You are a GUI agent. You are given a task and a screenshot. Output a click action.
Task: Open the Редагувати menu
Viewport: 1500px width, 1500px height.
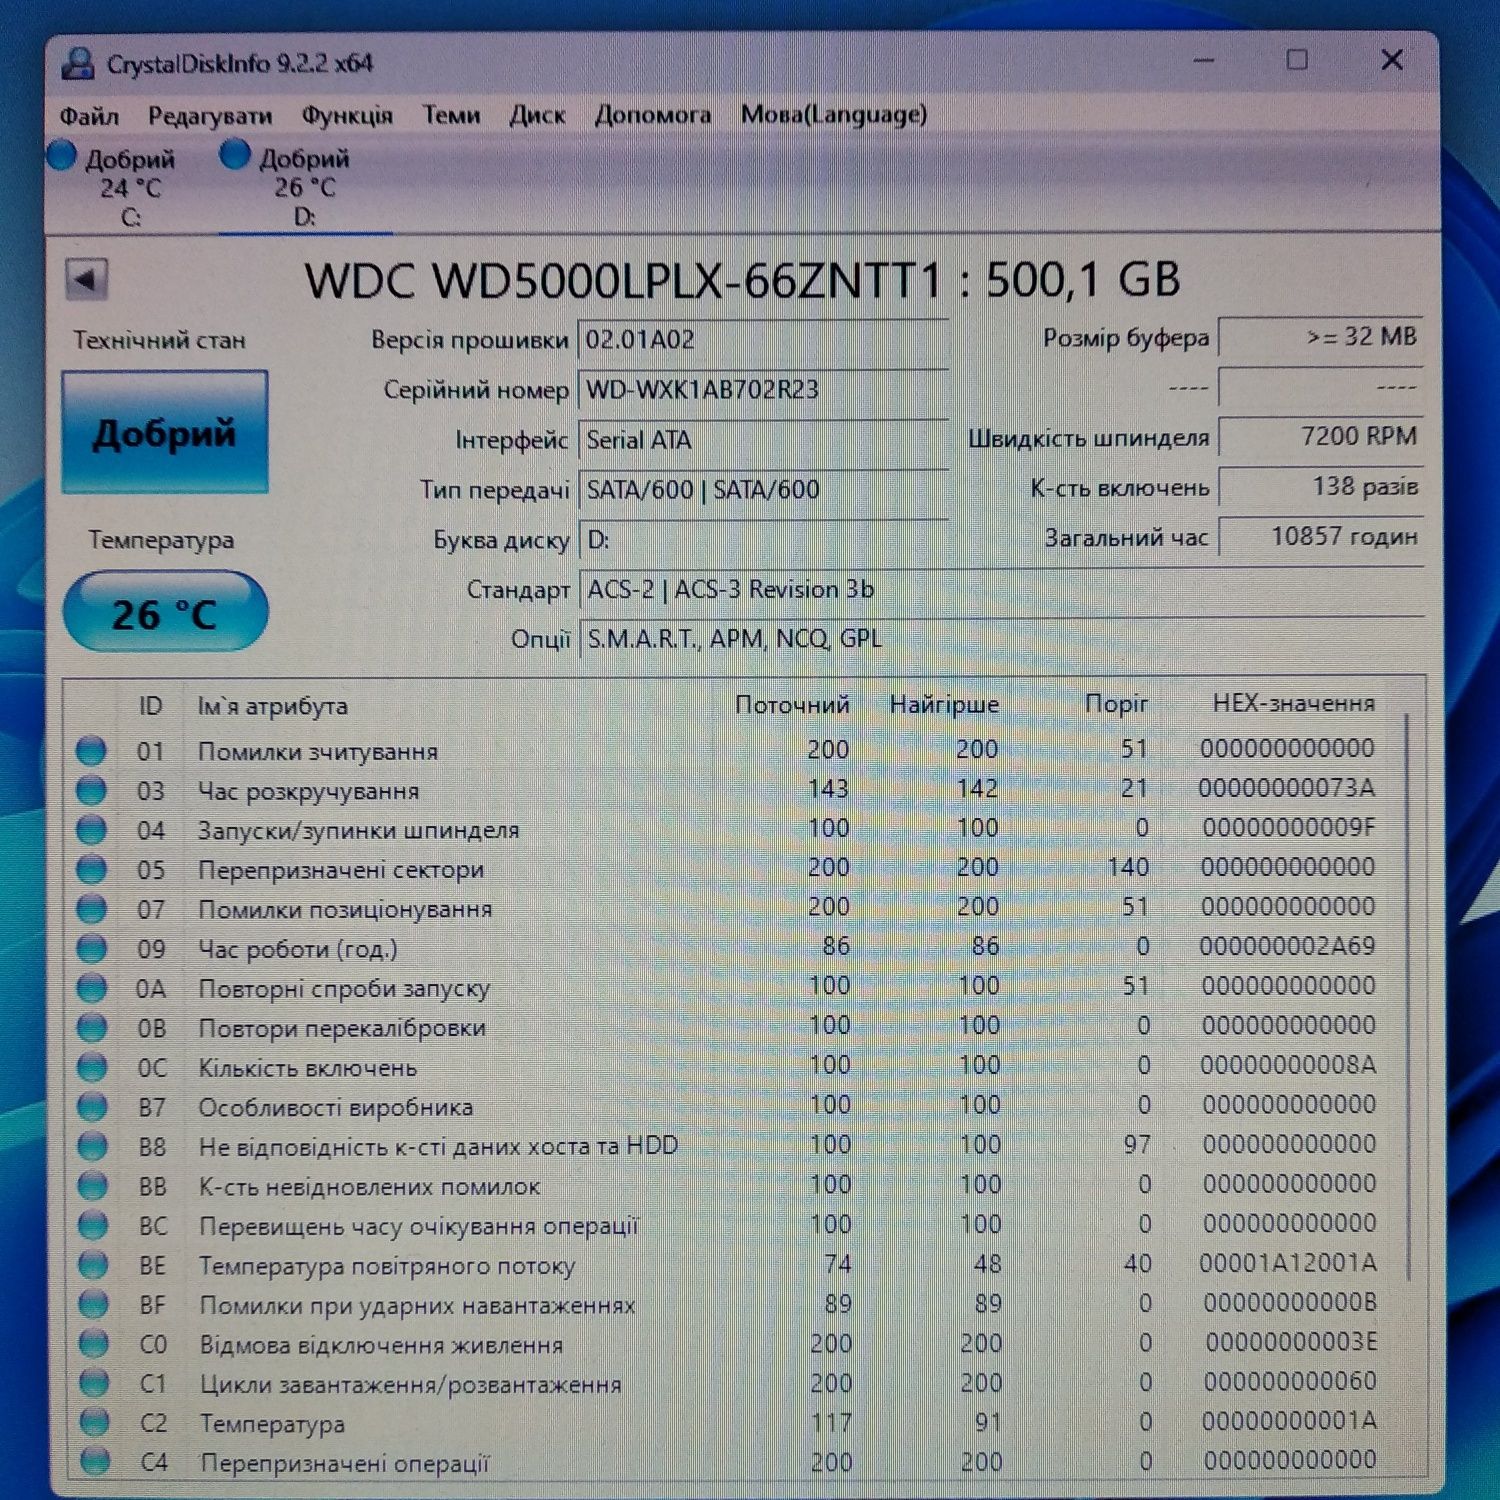[210, 116]
